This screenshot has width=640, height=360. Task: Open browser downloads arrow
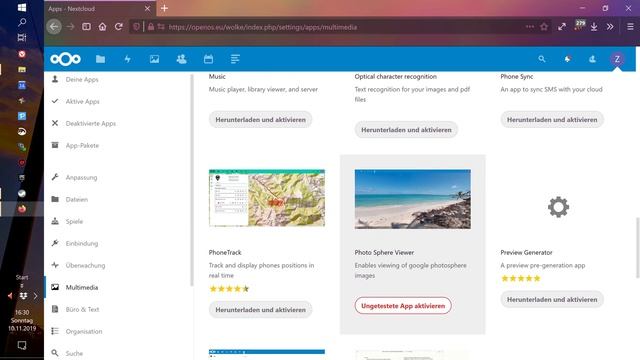(x=594, y=27)
